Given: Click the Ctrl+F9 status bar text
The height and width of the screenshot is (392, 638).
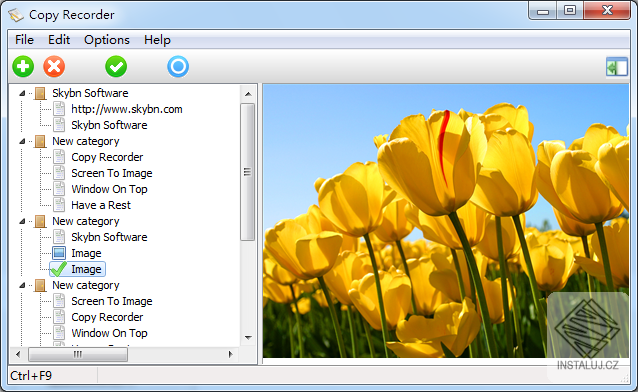Looking at the screenshot, I should 31,376.
